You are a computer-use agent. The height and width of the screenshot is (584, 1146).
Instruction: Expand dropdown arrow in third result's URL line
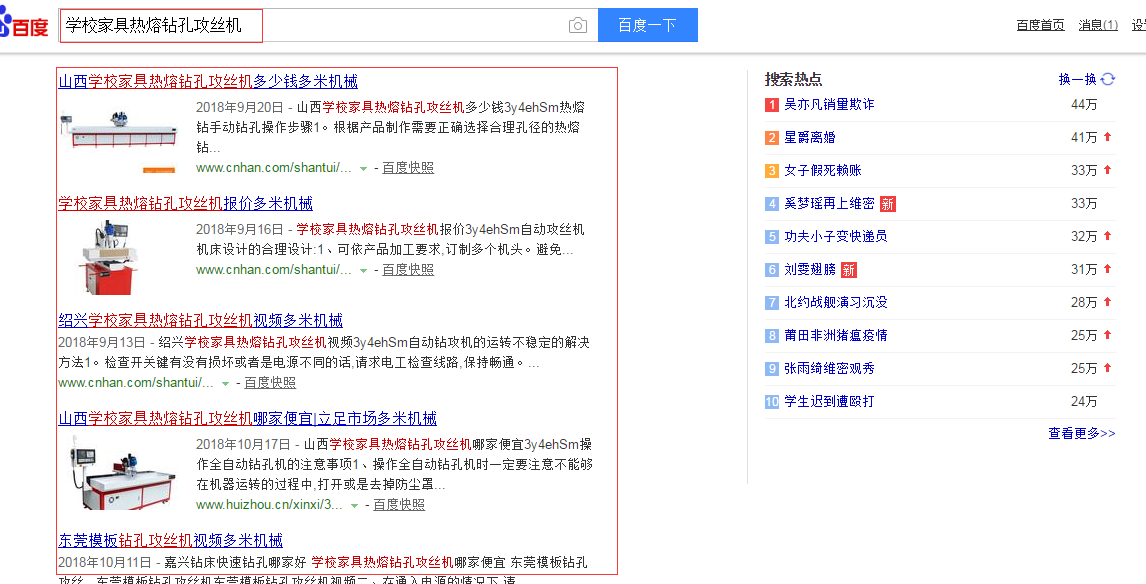pyautogui.click(x=226, y=384)
